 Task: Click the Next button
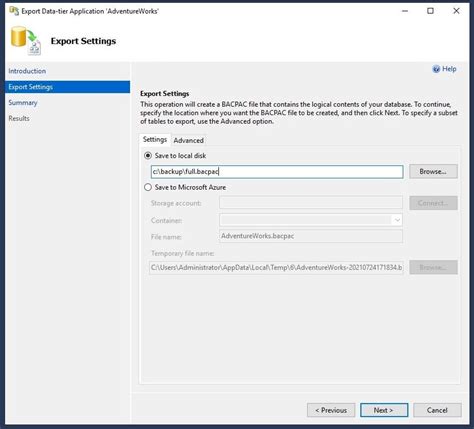[x=384, y=410]
